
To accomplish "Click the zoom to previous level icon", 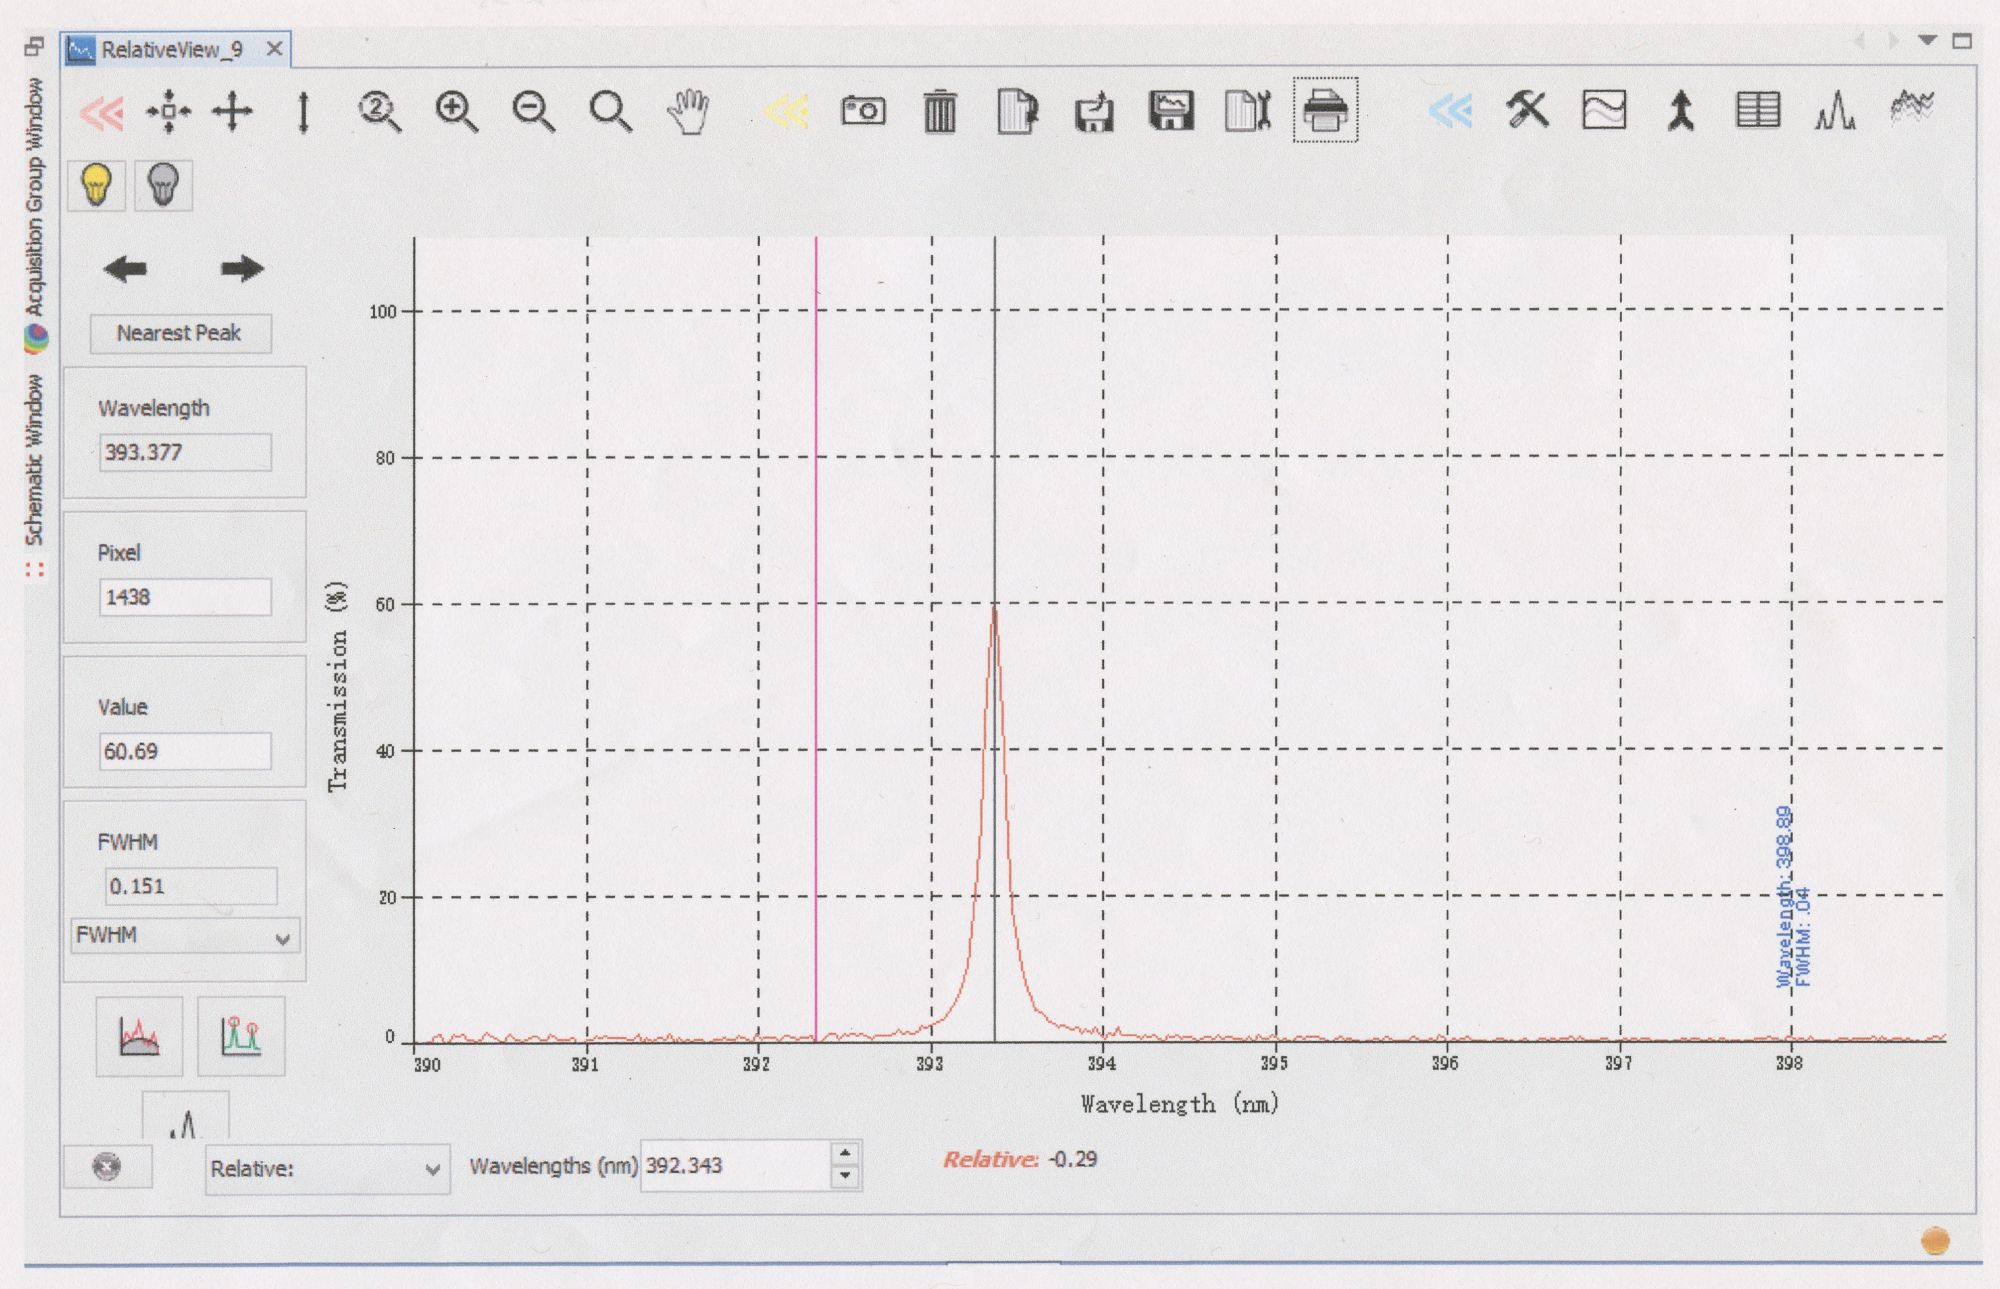I will (380, 111).
